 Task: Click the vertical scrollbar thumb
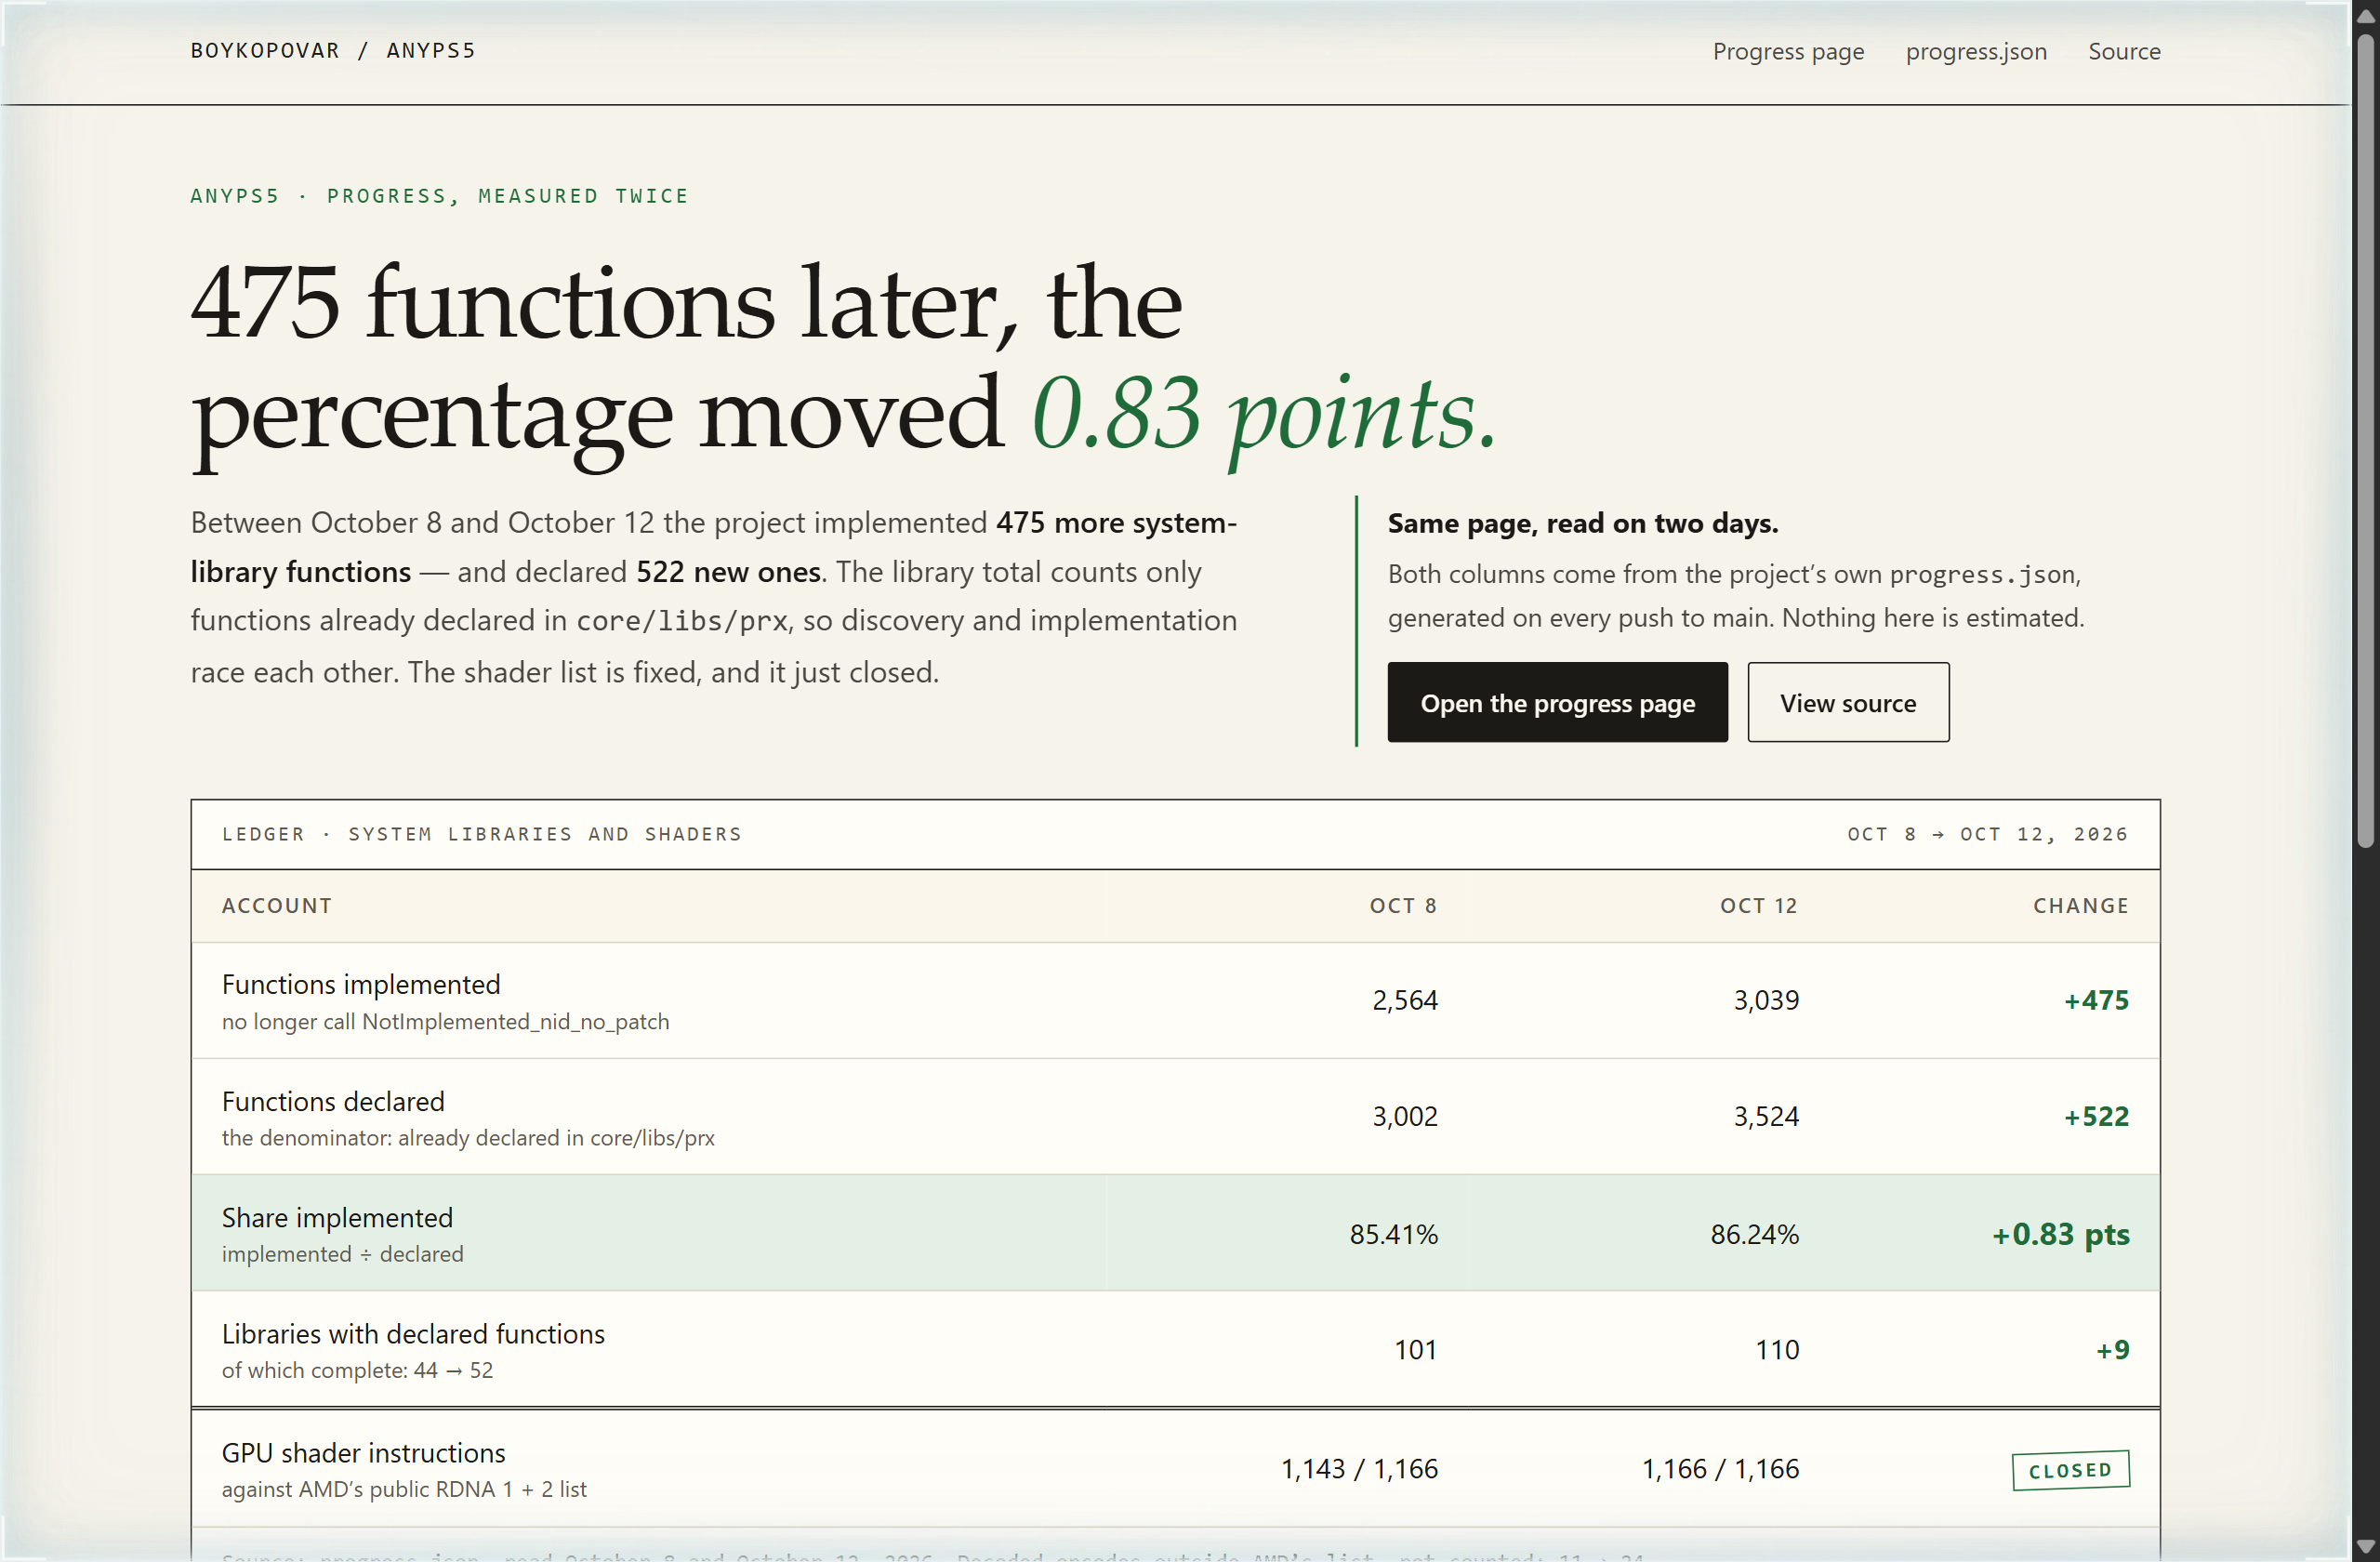(x=2365, y=440)
